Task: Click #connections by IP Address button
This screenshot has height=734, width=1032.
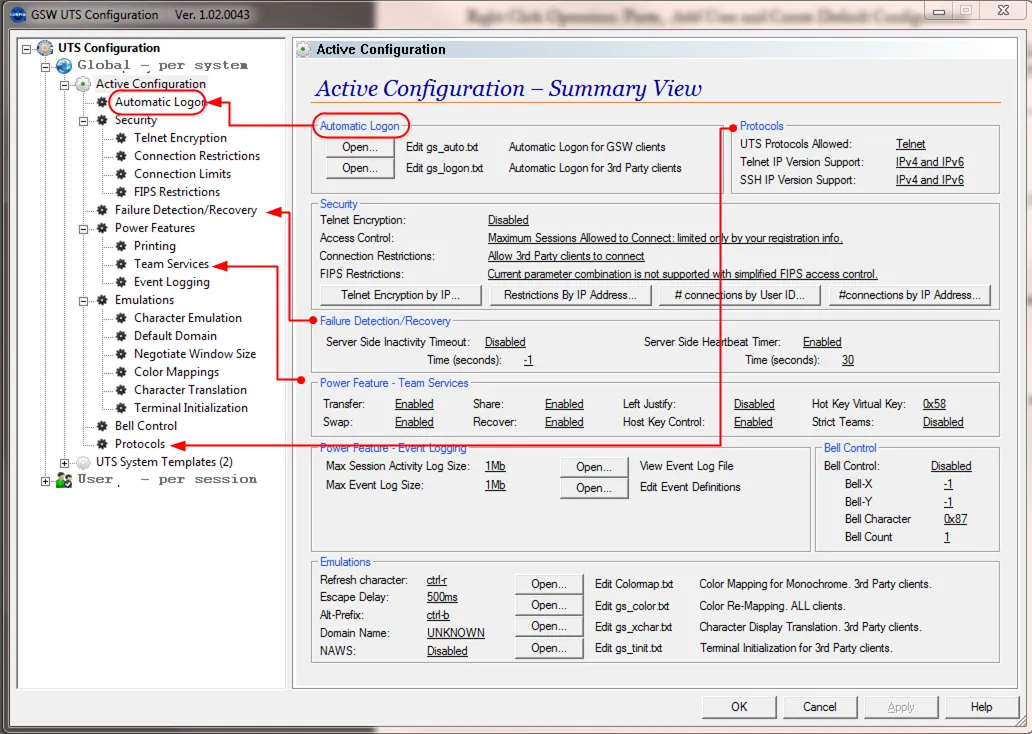Action: [x=910, y=295]
